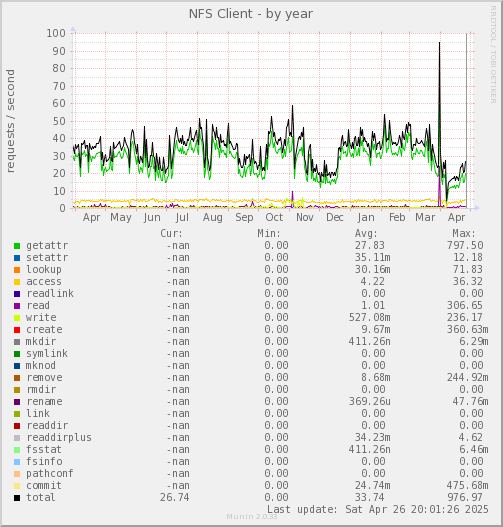Click the fsinfo legend swatch

click(x=17, y=462)
